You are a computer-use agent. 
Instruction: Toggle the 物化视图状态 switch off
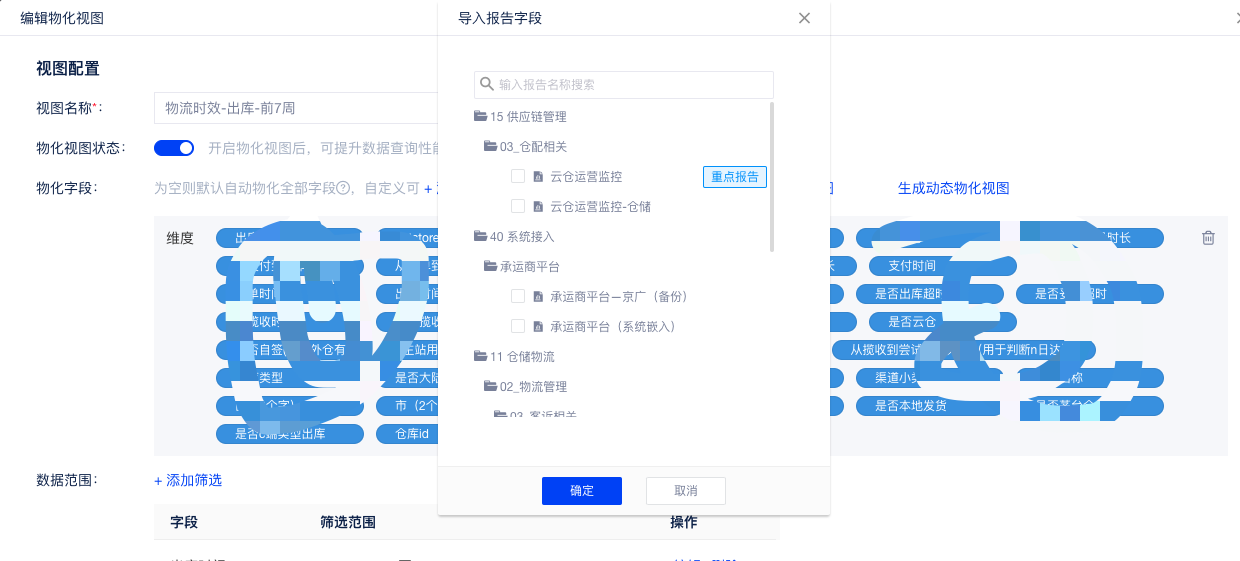(174, 148)
